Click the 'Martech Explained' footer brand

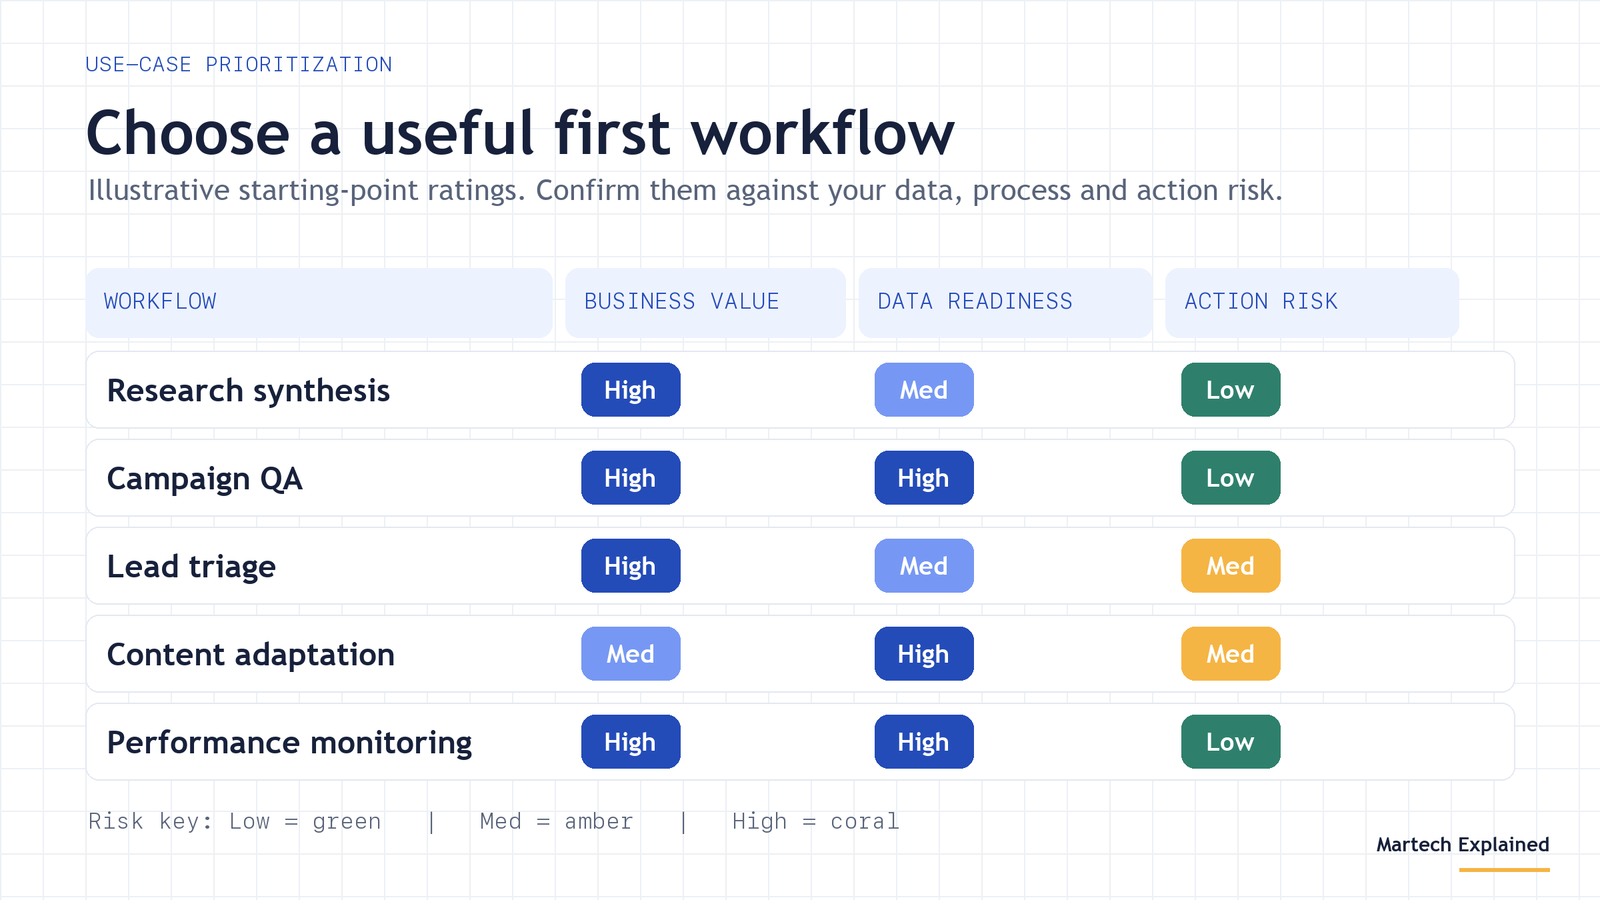click(1463, 845)
